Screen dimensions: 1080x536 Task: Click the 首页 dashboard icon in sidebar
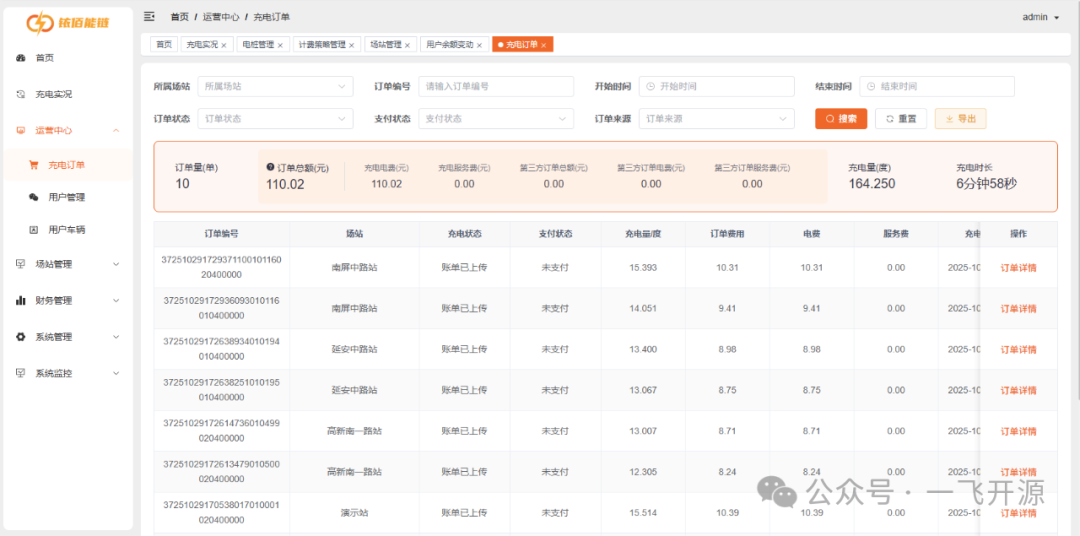pos(21,58)
